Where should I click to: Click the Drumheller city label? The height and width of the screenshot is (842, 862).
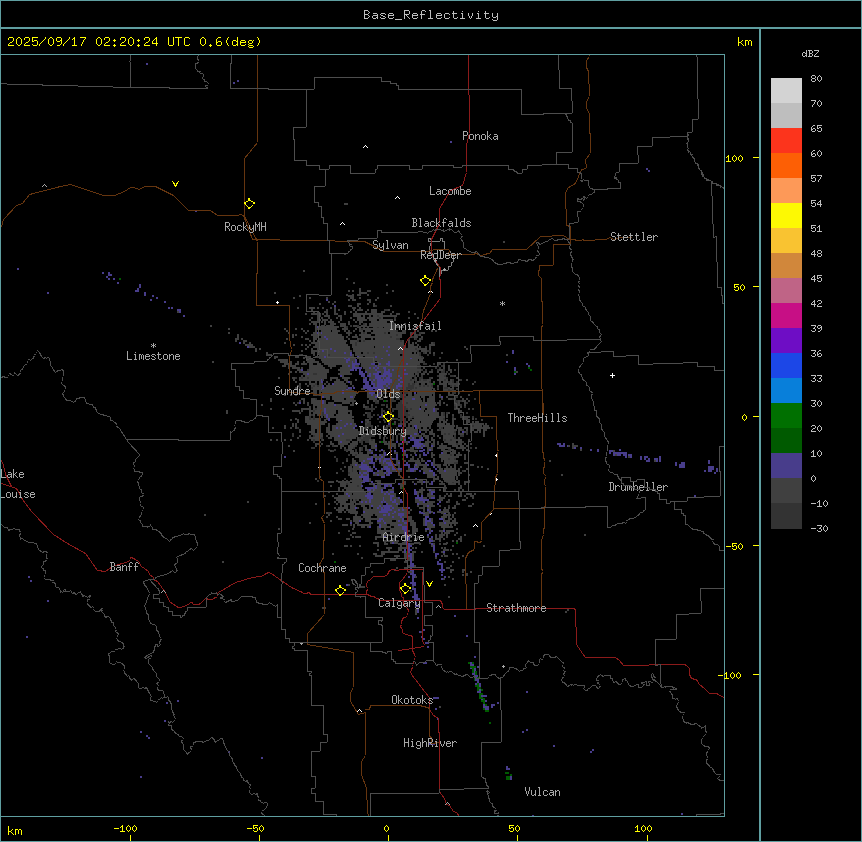[x=638, y=487]
